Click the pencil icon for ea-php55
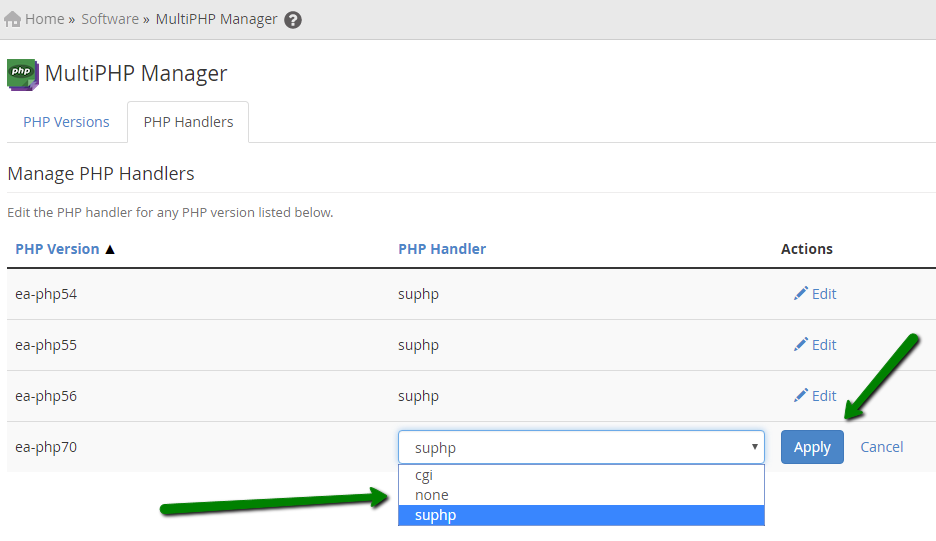936x541 pixels. tap(800, 344)
